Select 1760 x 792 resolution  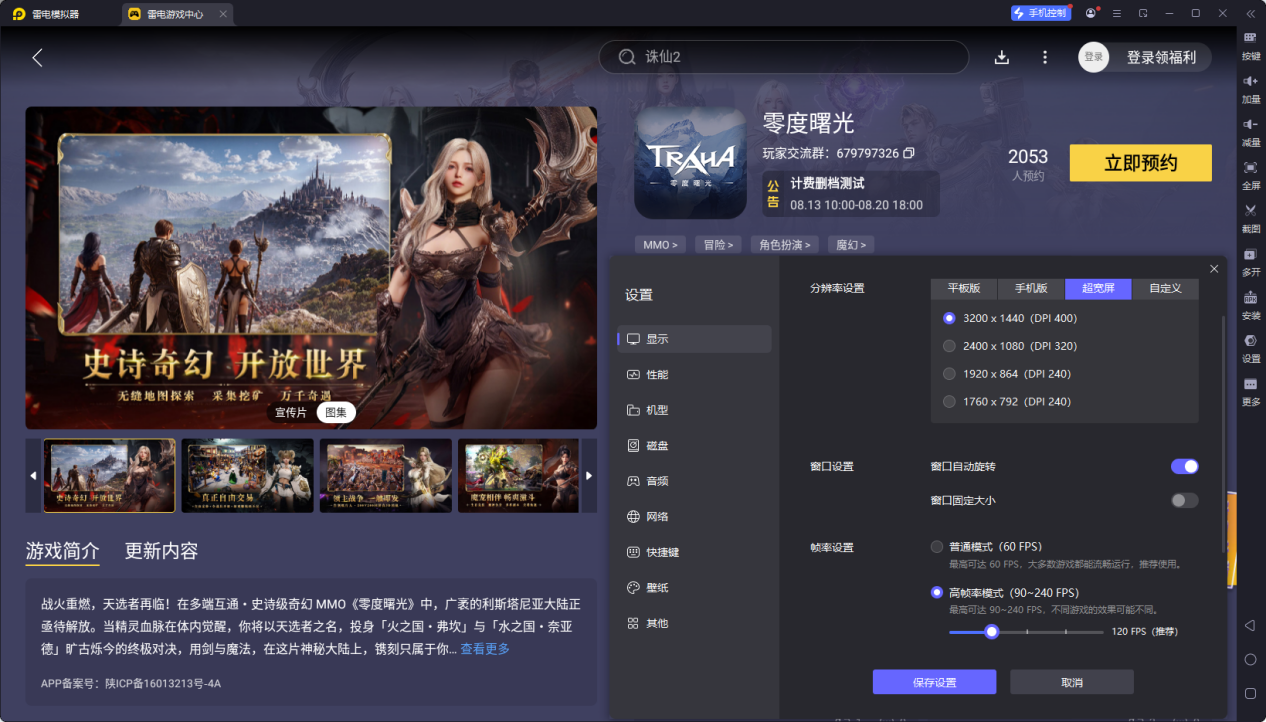(949, 401)
